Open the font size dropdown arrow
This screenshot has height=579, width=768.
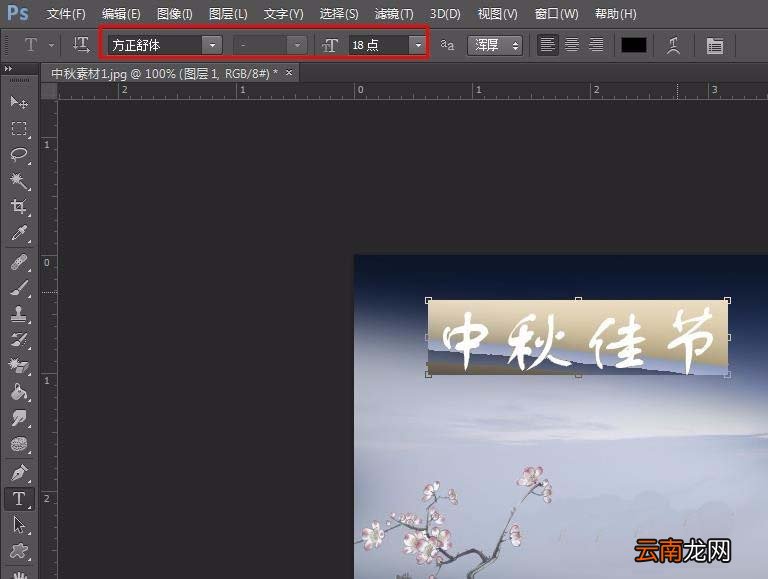(418, 45)
